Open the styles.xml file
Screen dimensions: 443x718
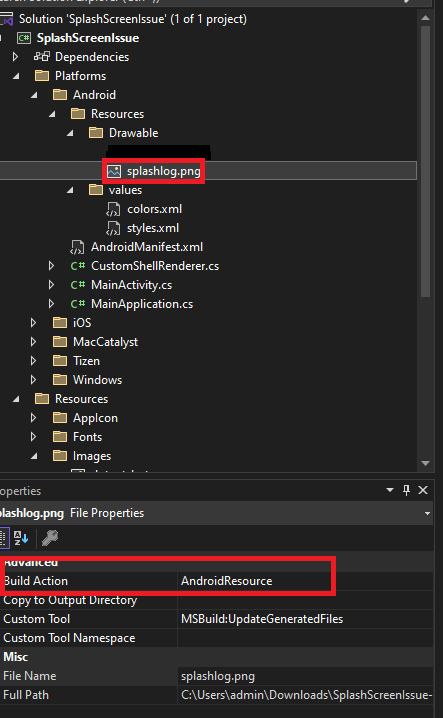[x=153, y=228]
